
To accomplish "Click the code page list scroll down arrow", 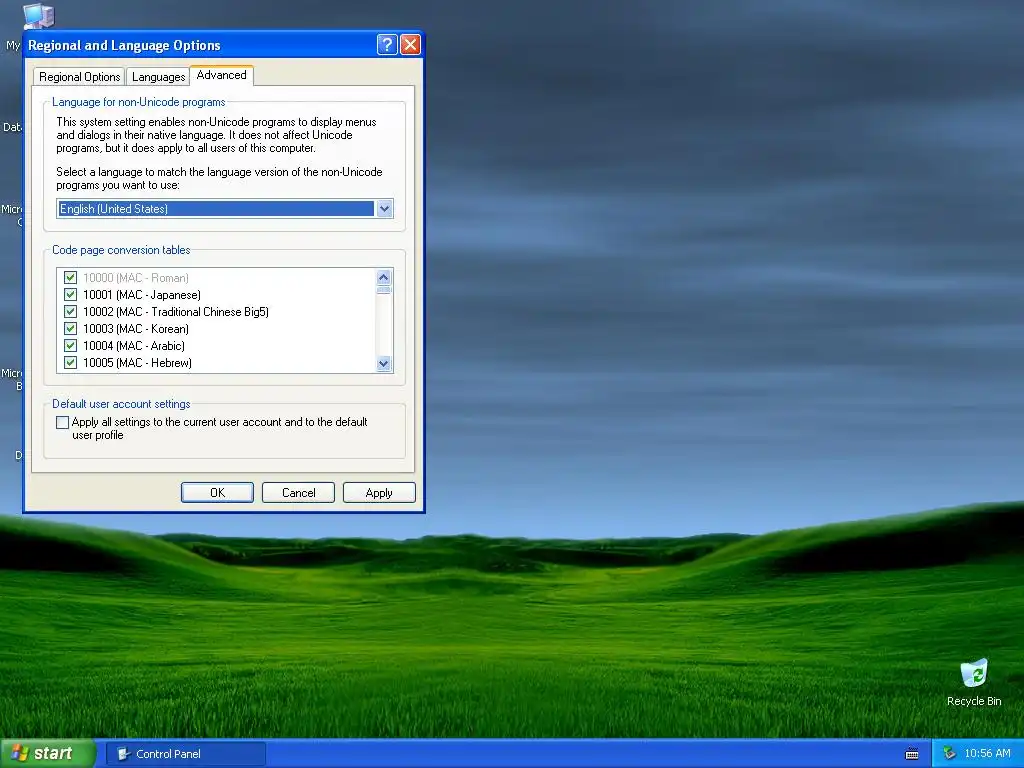I will pyautogui.click(x=384, y=364).
